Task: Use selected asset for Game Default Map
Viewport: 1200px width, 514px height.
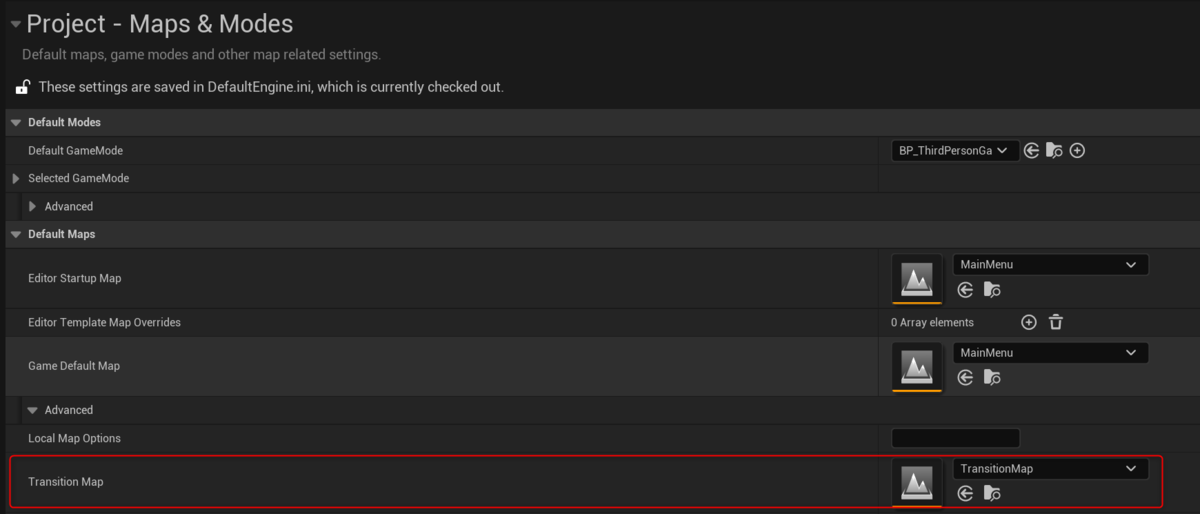Action: click(965, 378)
